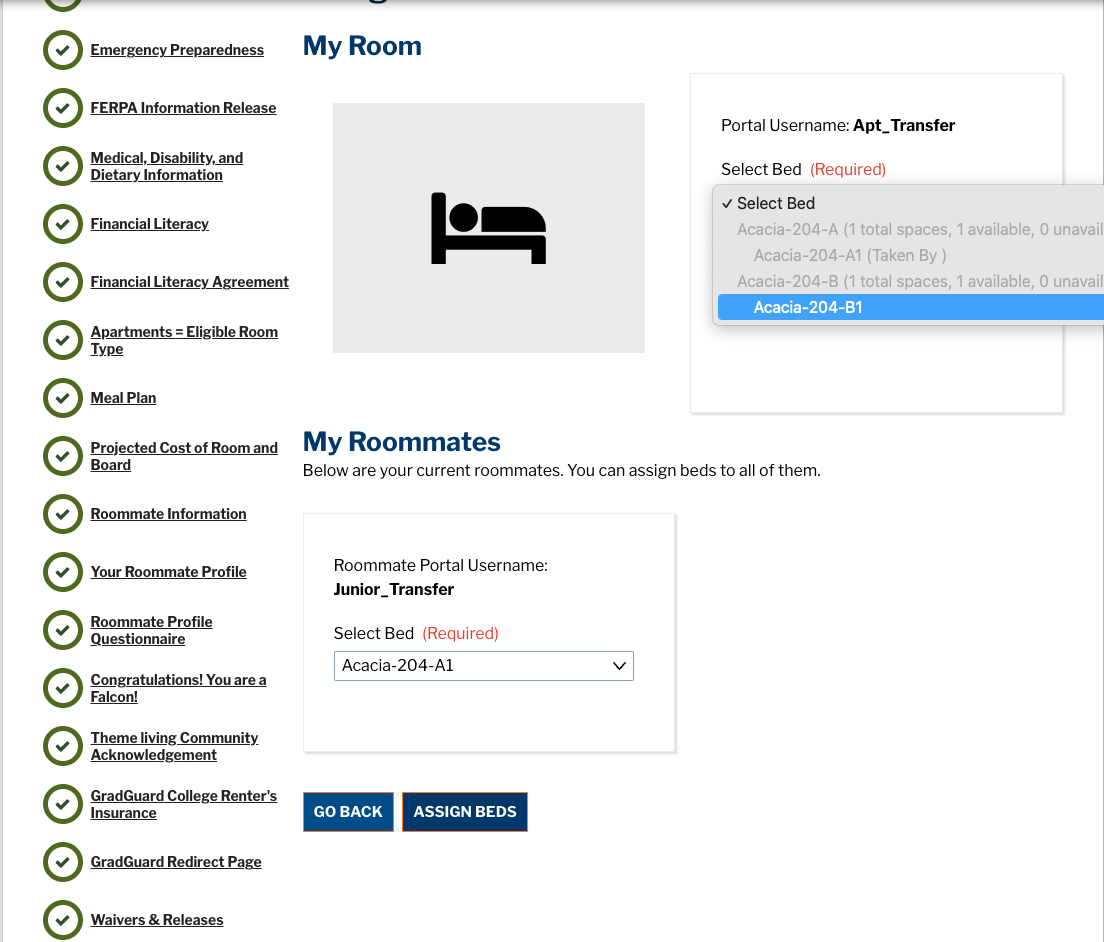
Task: Click the checkmark icon beside GradGuard Redirect Page
Action: 62,862
